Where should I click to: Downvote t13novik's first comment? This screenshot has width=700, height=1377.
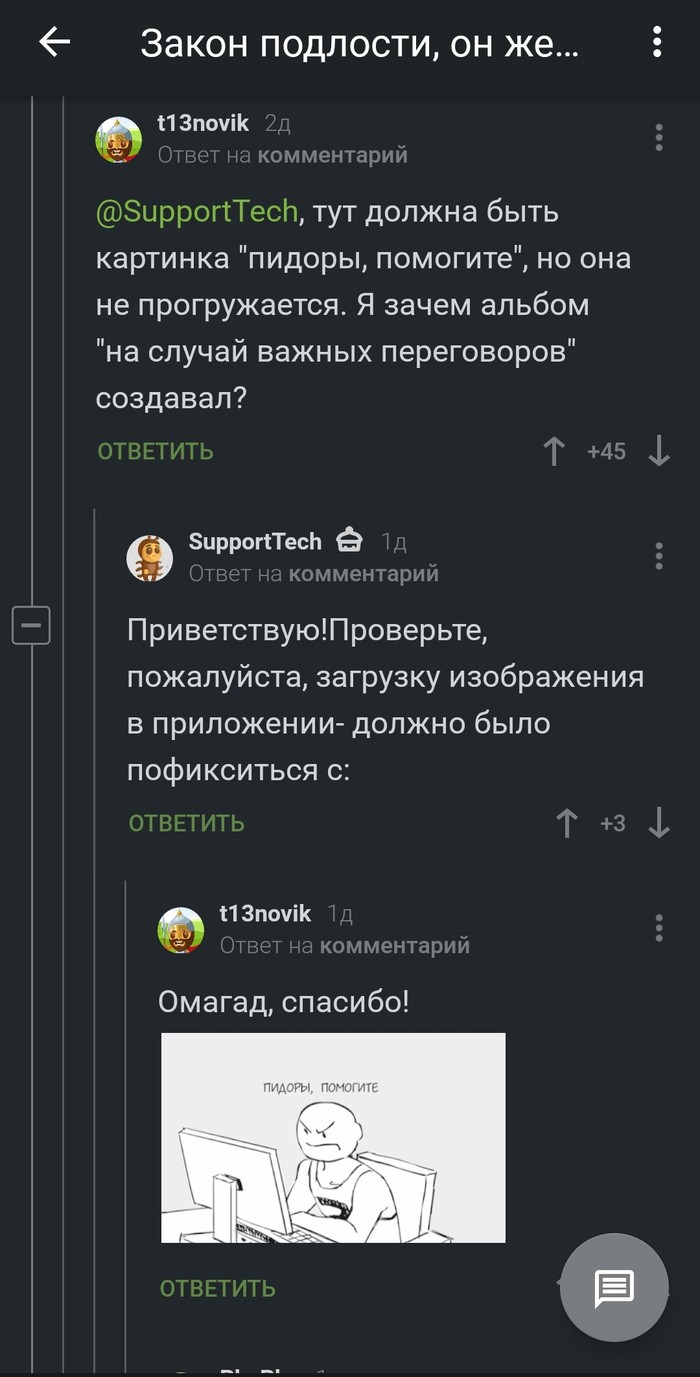[x=657, y=451]
